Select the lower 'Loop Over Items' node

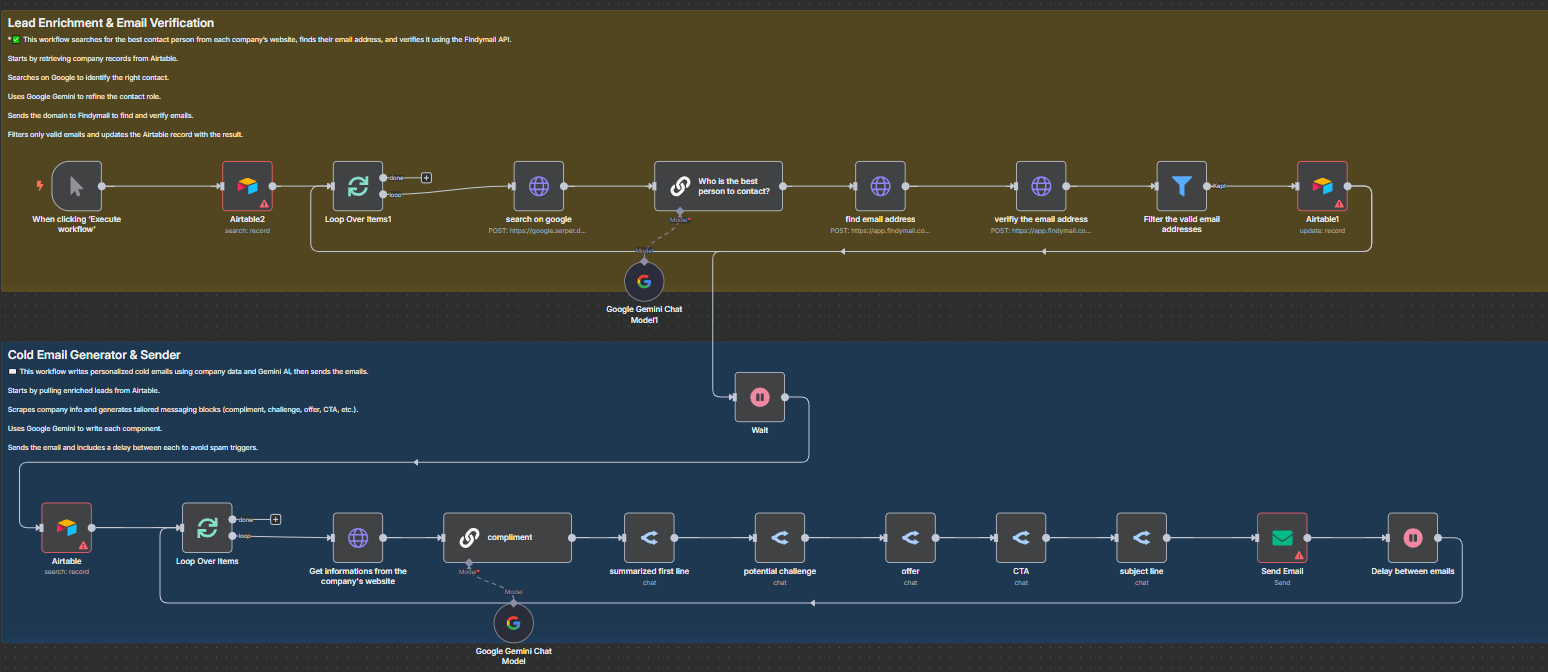[x=207, y=527]
